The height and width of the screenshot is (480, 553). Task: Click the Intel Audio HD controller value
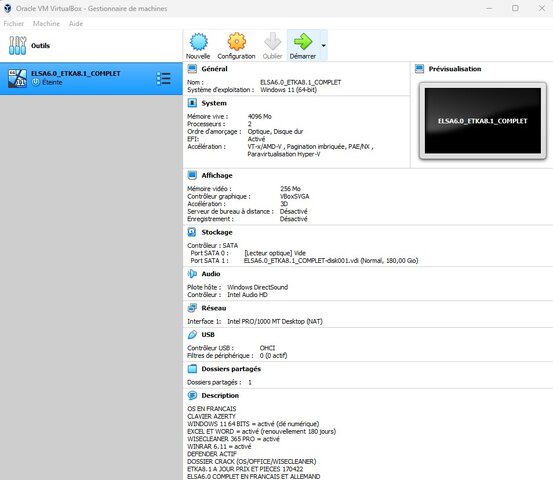click(247, 295)
